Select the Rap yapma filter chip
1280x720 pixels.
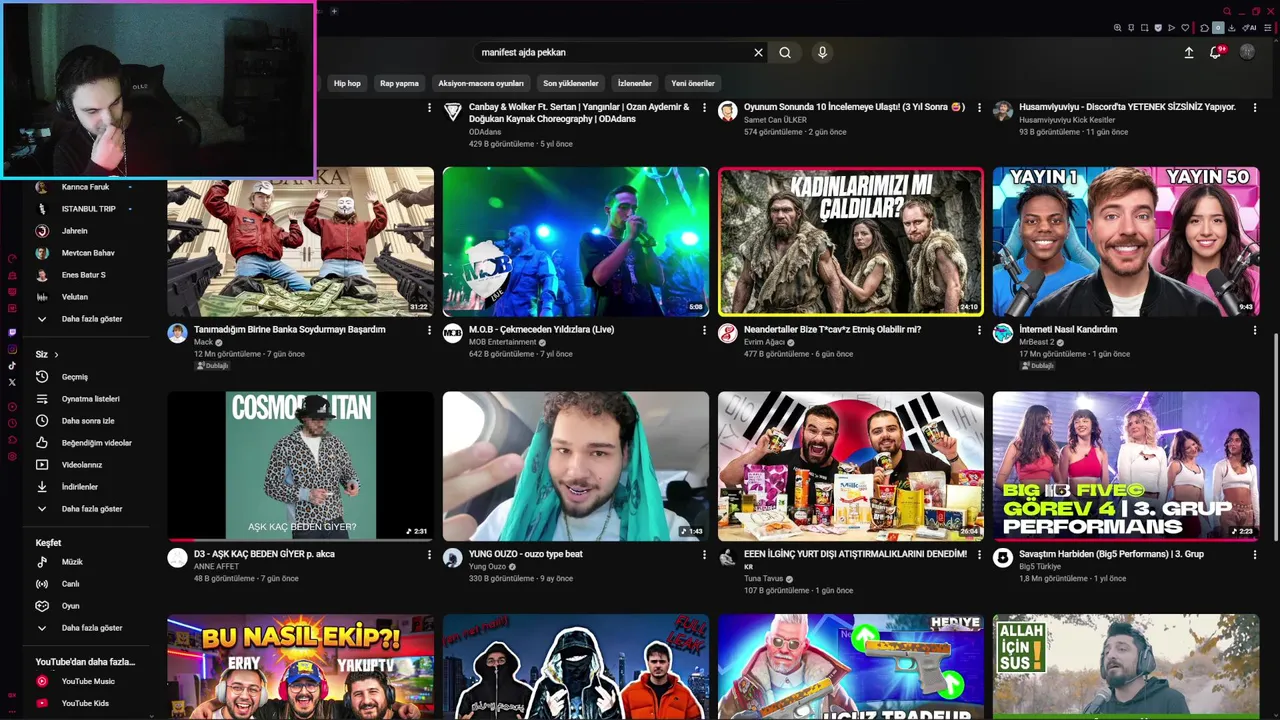click(x=399, y=83)
